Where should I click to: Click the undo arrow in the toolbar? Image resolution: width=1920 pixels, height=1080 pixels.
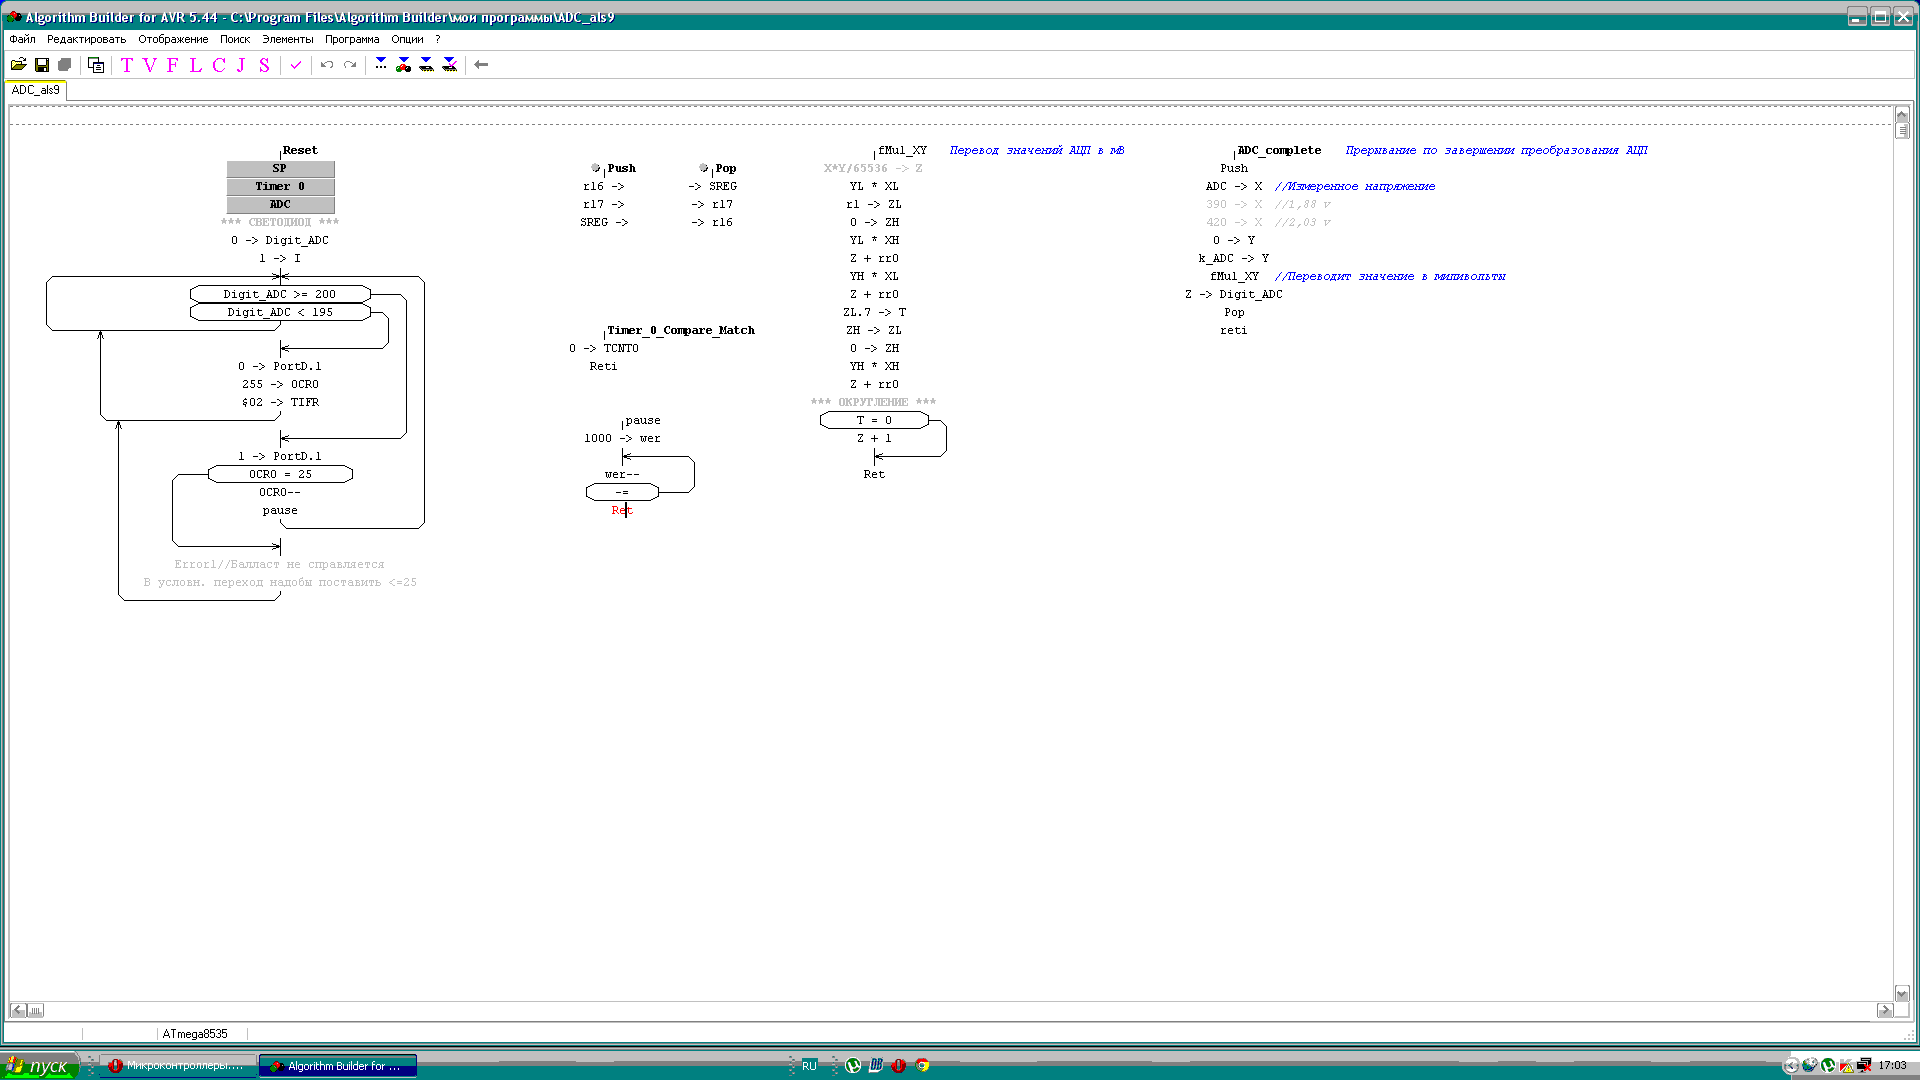coord(327,65)
